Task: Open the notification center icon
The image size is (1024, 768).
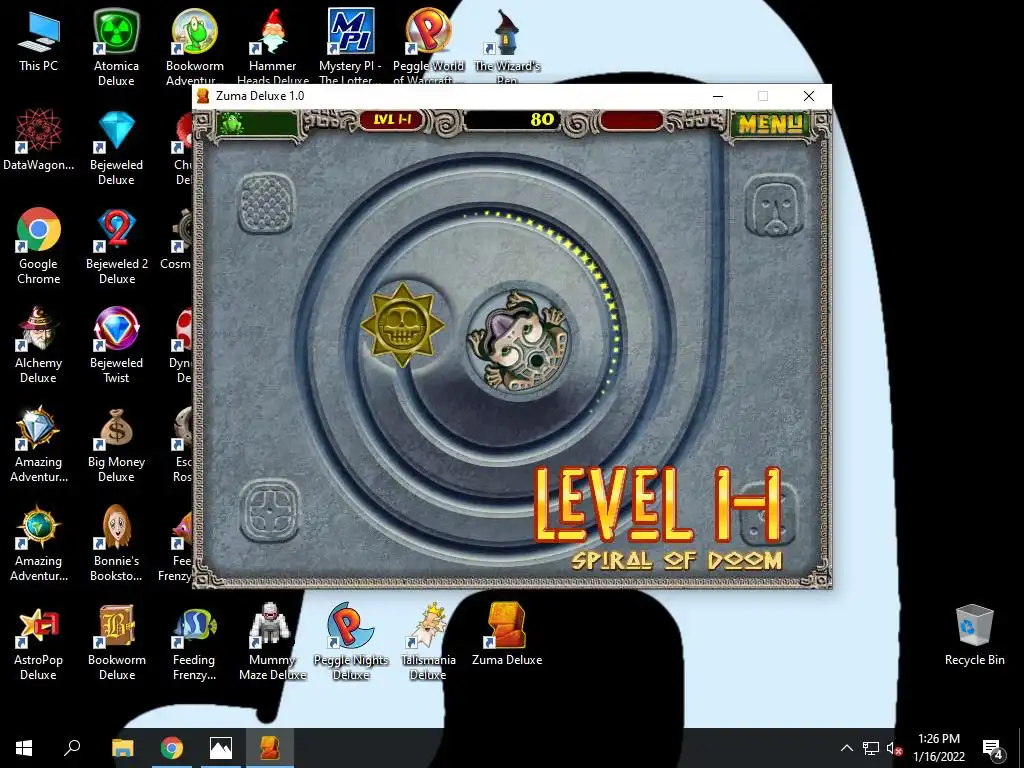Action: (x=993, y=748)
